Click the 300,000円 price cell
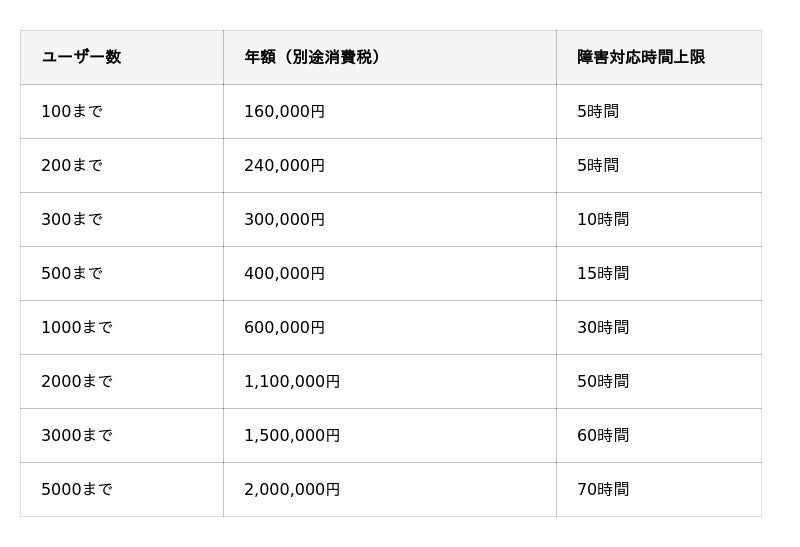Screen dimensions: 800x547 click(284, 219)
